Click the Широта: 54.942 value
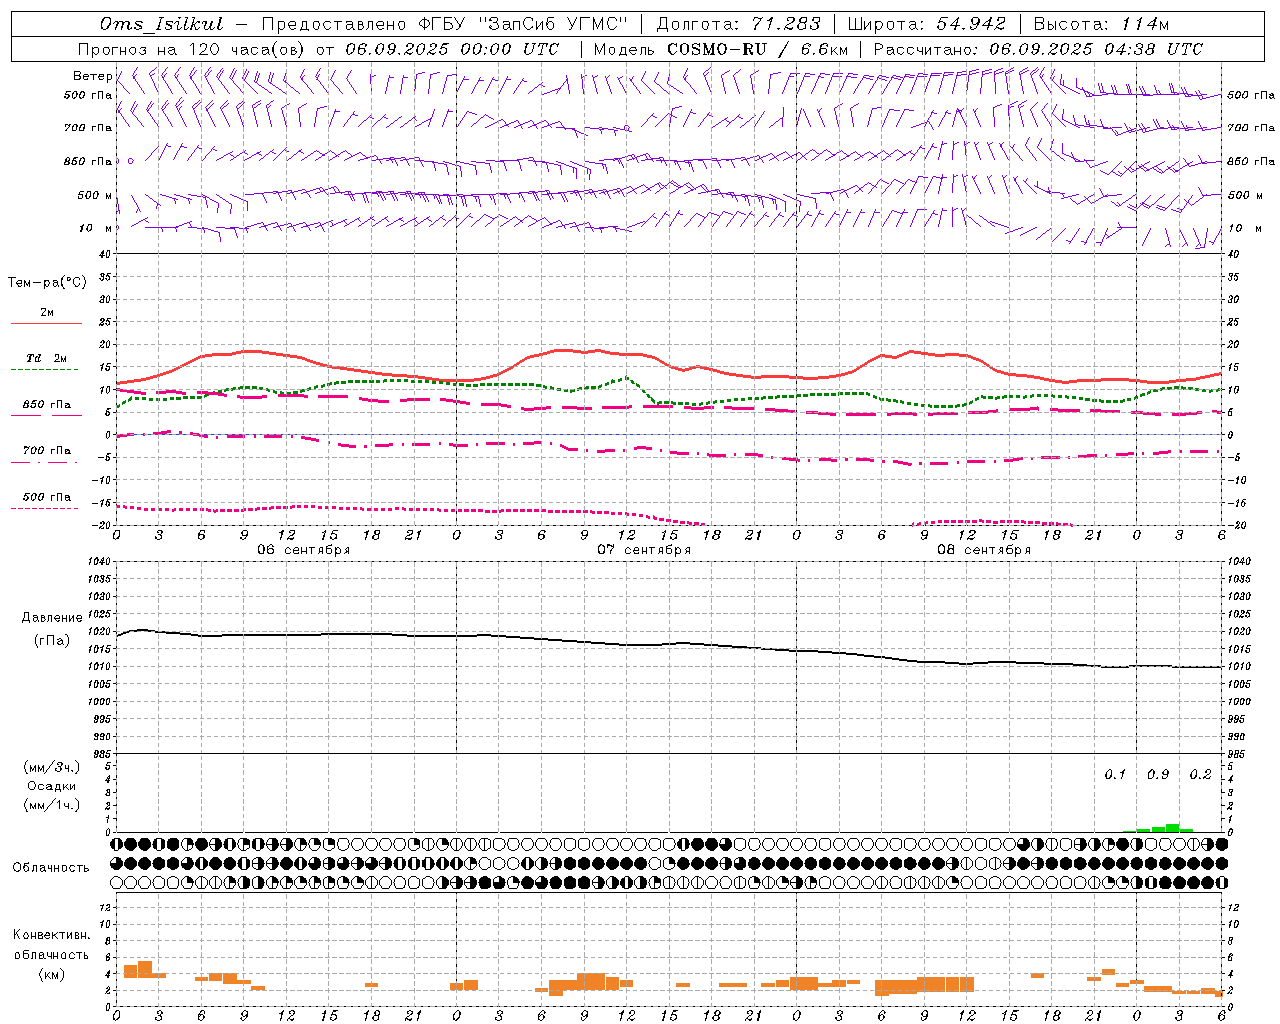 (926, 24)
